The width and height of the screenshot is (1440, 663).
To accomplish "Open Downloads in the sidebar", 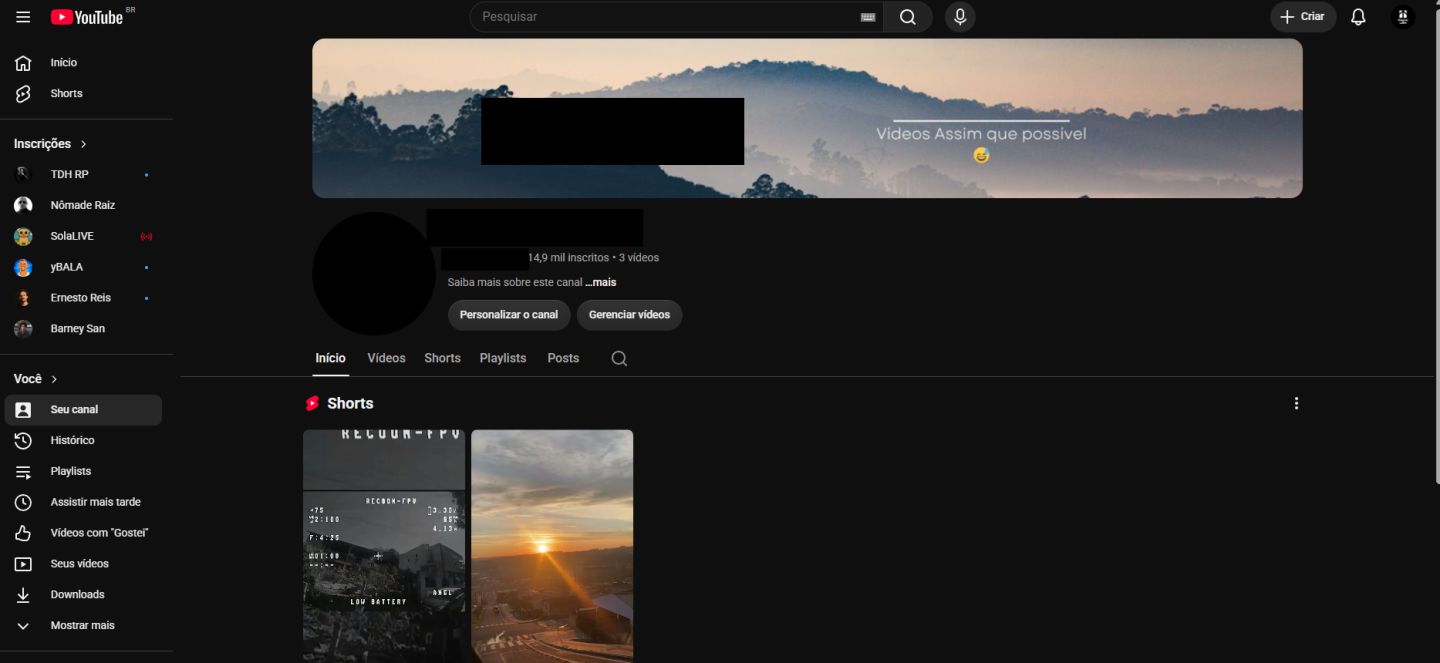I will (83, 595).
